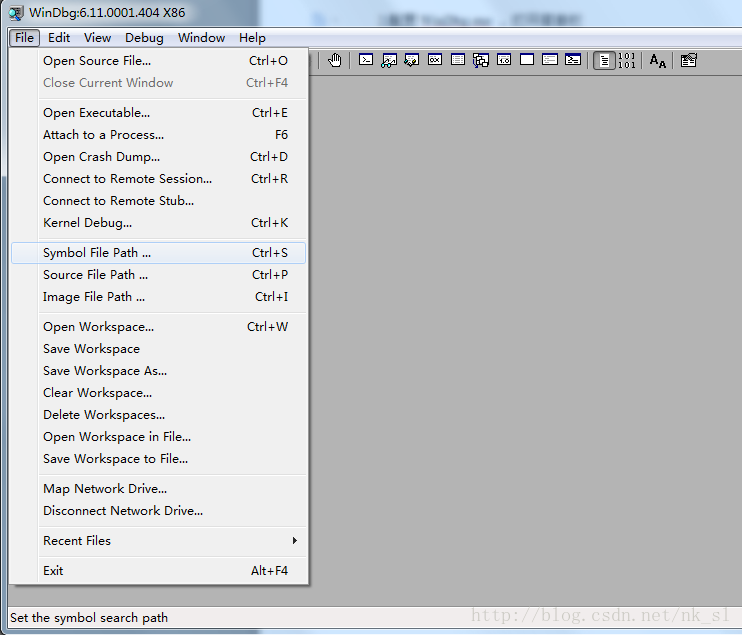Select Open Executable... menu entry
This screenshot has height=635, width=742.
point(159,113)
